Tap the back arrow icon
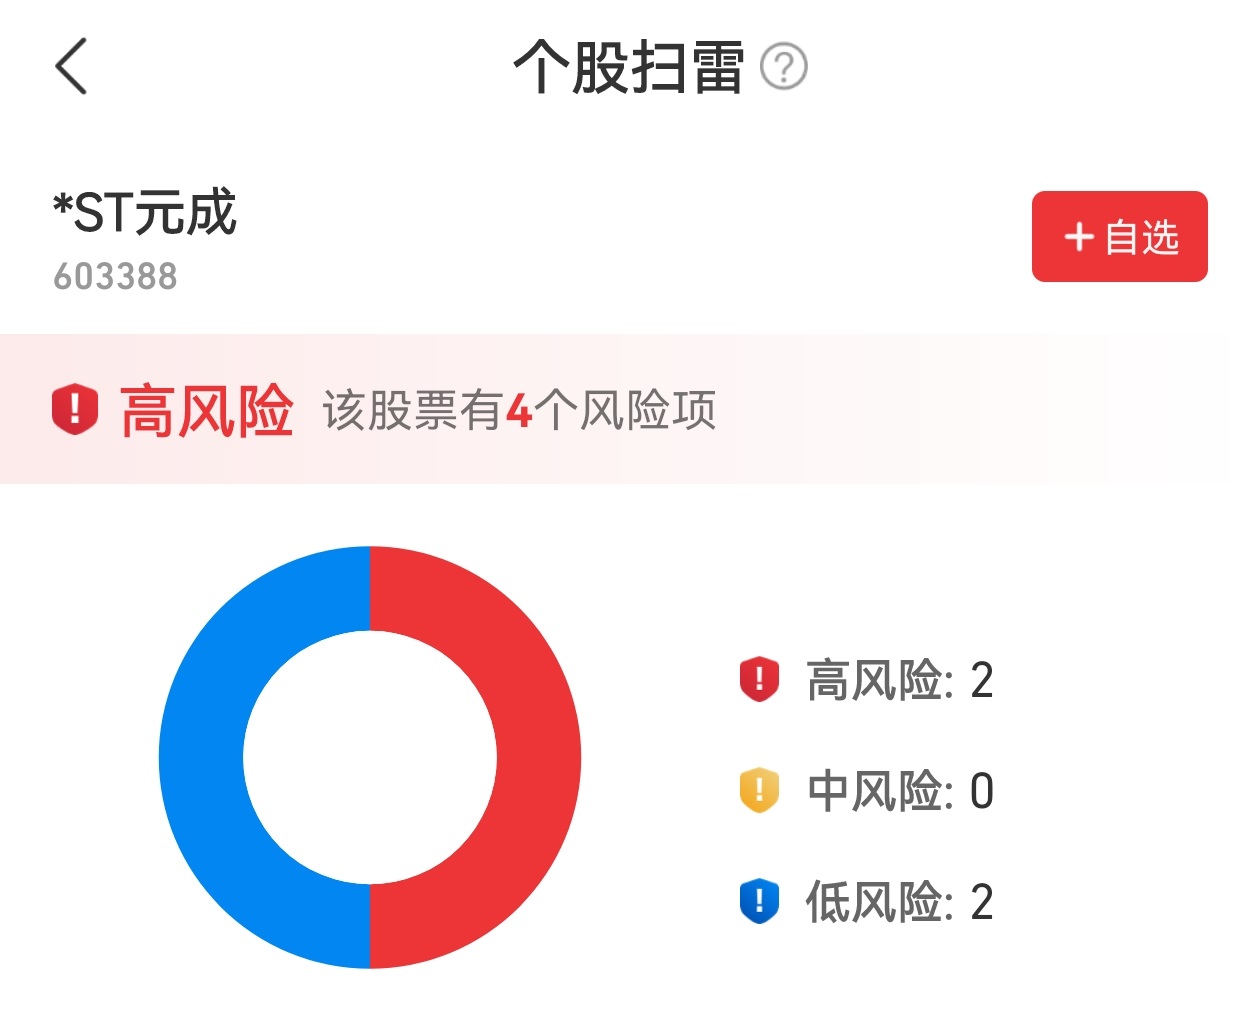Image resolution: width=1260 pixels, height=1012 pixels. [x=72, y=66]
